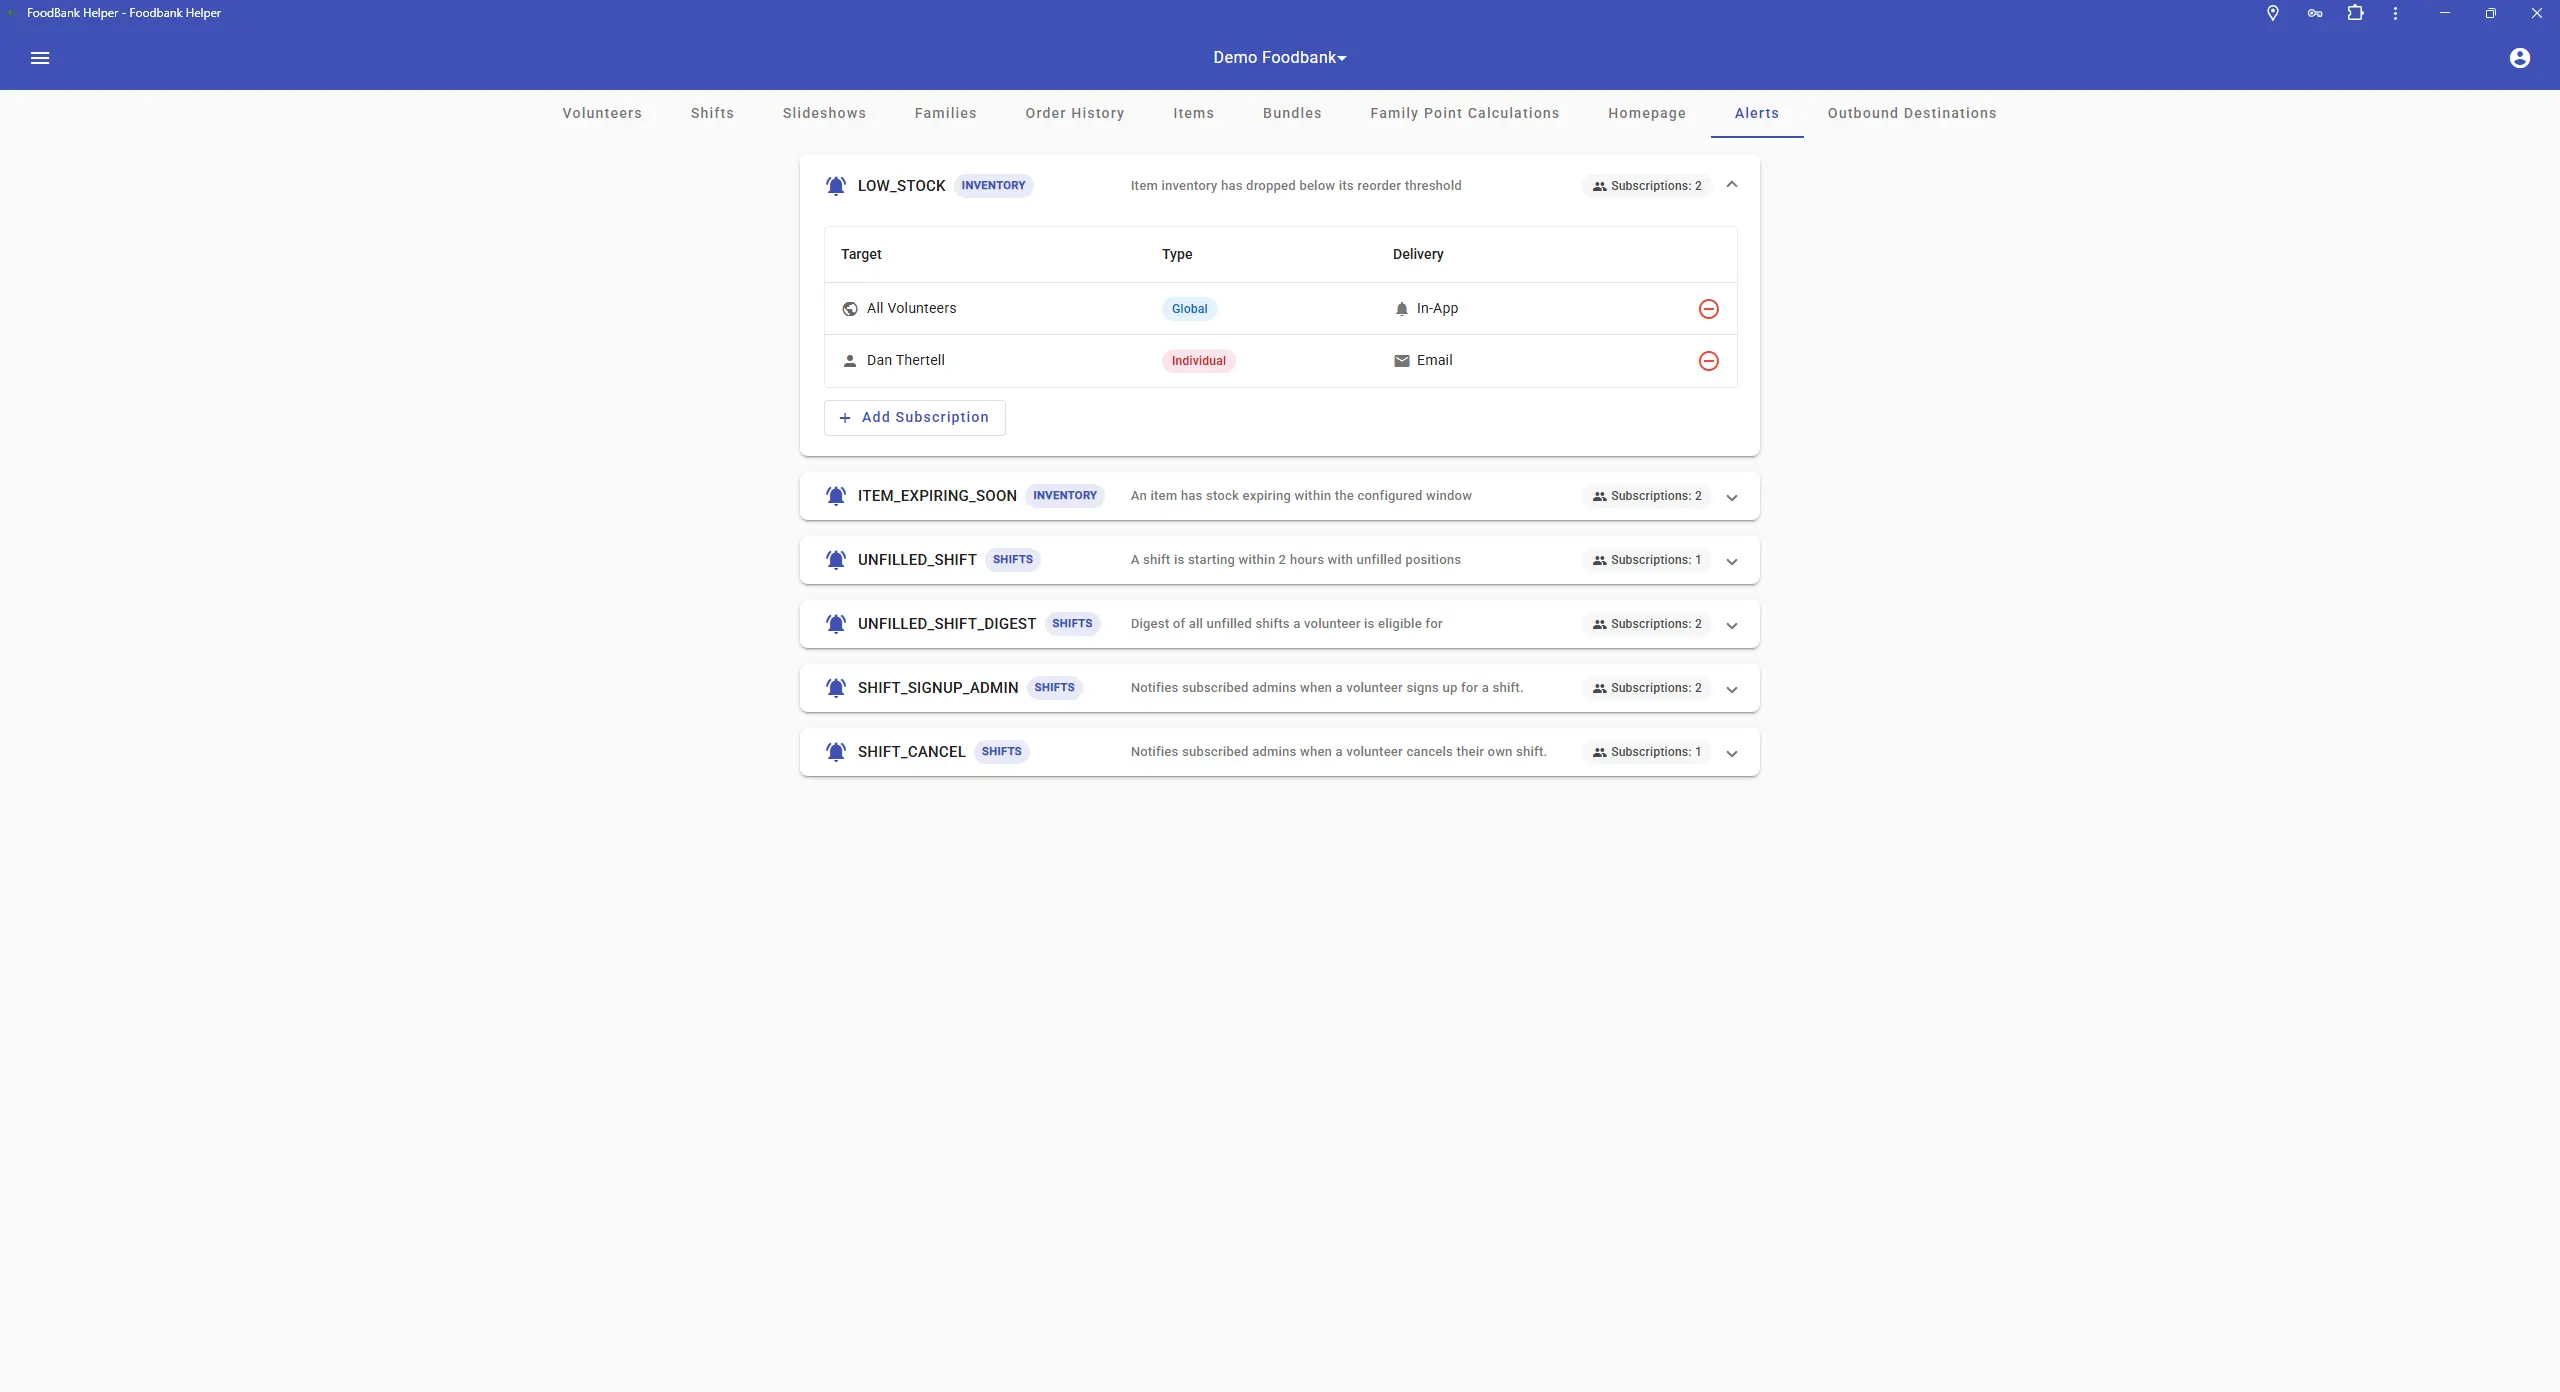Click the email icon in Dan Thertell's row
The image size is (2560, 1392).
pyautogui.click(x=1402, y=360)
